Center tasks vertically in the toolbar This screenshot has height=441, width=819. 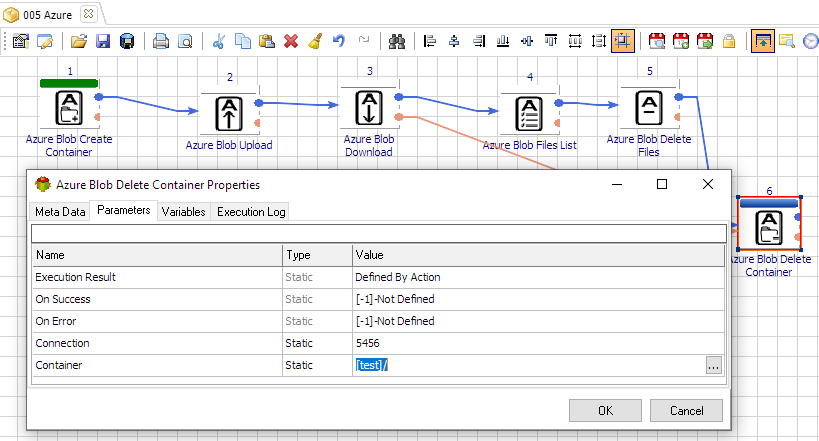click(527, 41)
